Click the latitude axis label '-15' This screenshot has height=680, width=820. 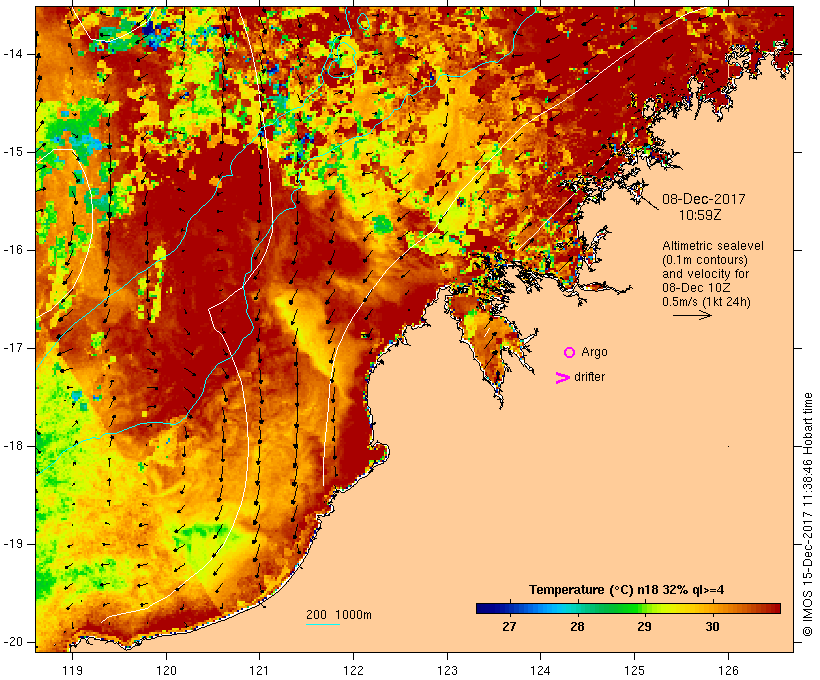point(13,152)
